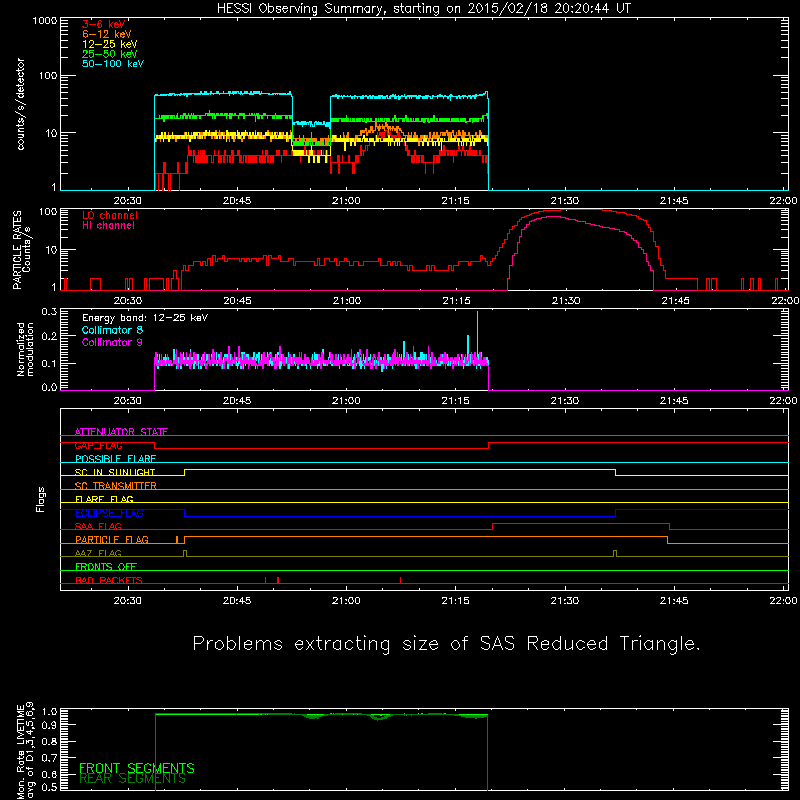Screen dimensions: 800x800
Task: Click the FRONTS_OFF flag label
Action: coord(106,566)
